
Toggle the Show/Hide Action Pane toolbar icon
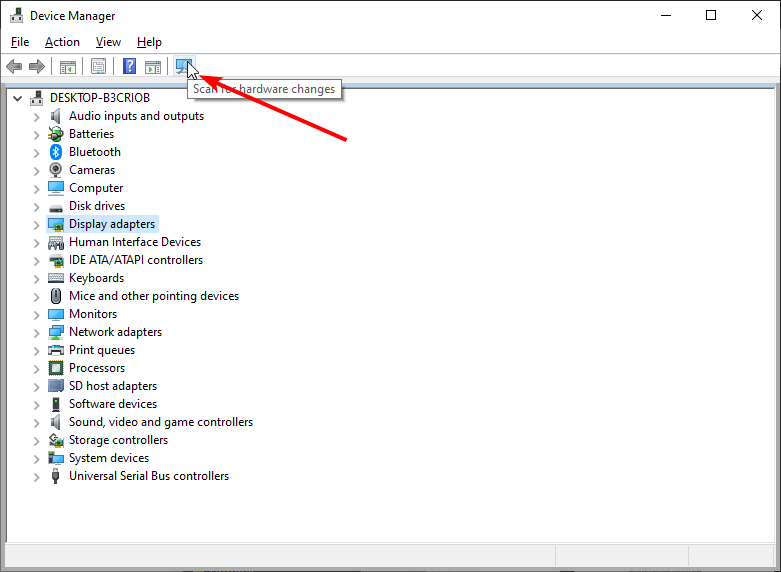tap(153, 66)
